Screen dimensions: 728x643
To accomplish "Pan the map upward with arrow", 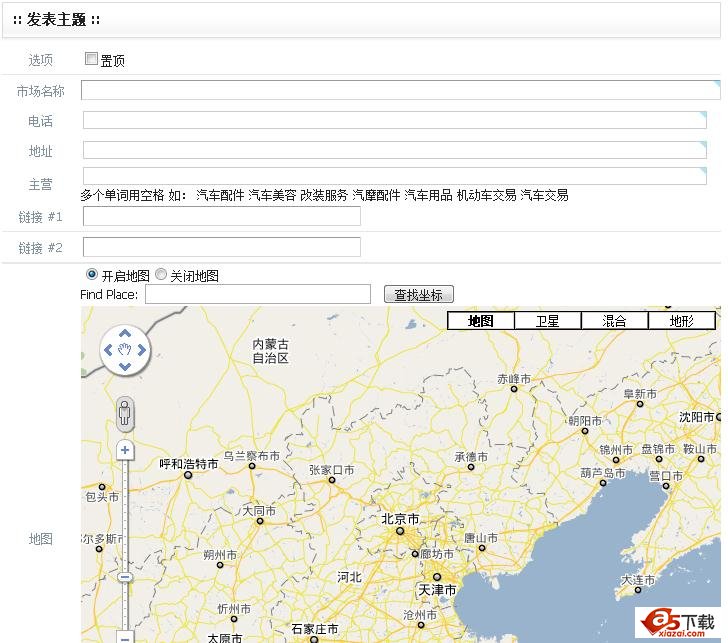I will (125, 334).
